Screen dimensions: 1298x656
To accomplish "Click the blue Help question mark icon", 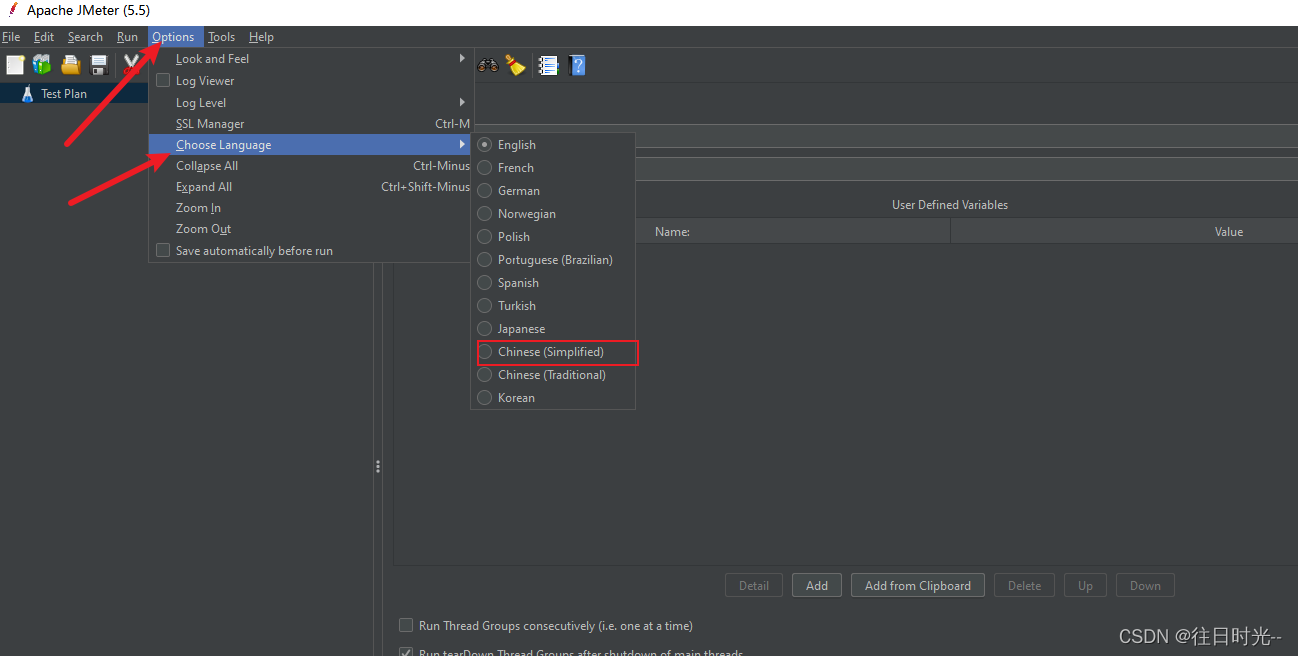I will click(x=577, y=65).
